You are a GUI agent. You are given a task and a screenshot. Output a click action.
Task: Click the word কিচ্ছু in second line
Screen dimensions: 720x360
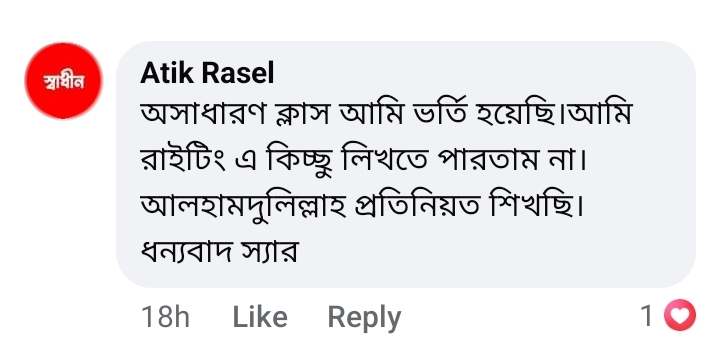pyautogui.click(x=294, y=162)
